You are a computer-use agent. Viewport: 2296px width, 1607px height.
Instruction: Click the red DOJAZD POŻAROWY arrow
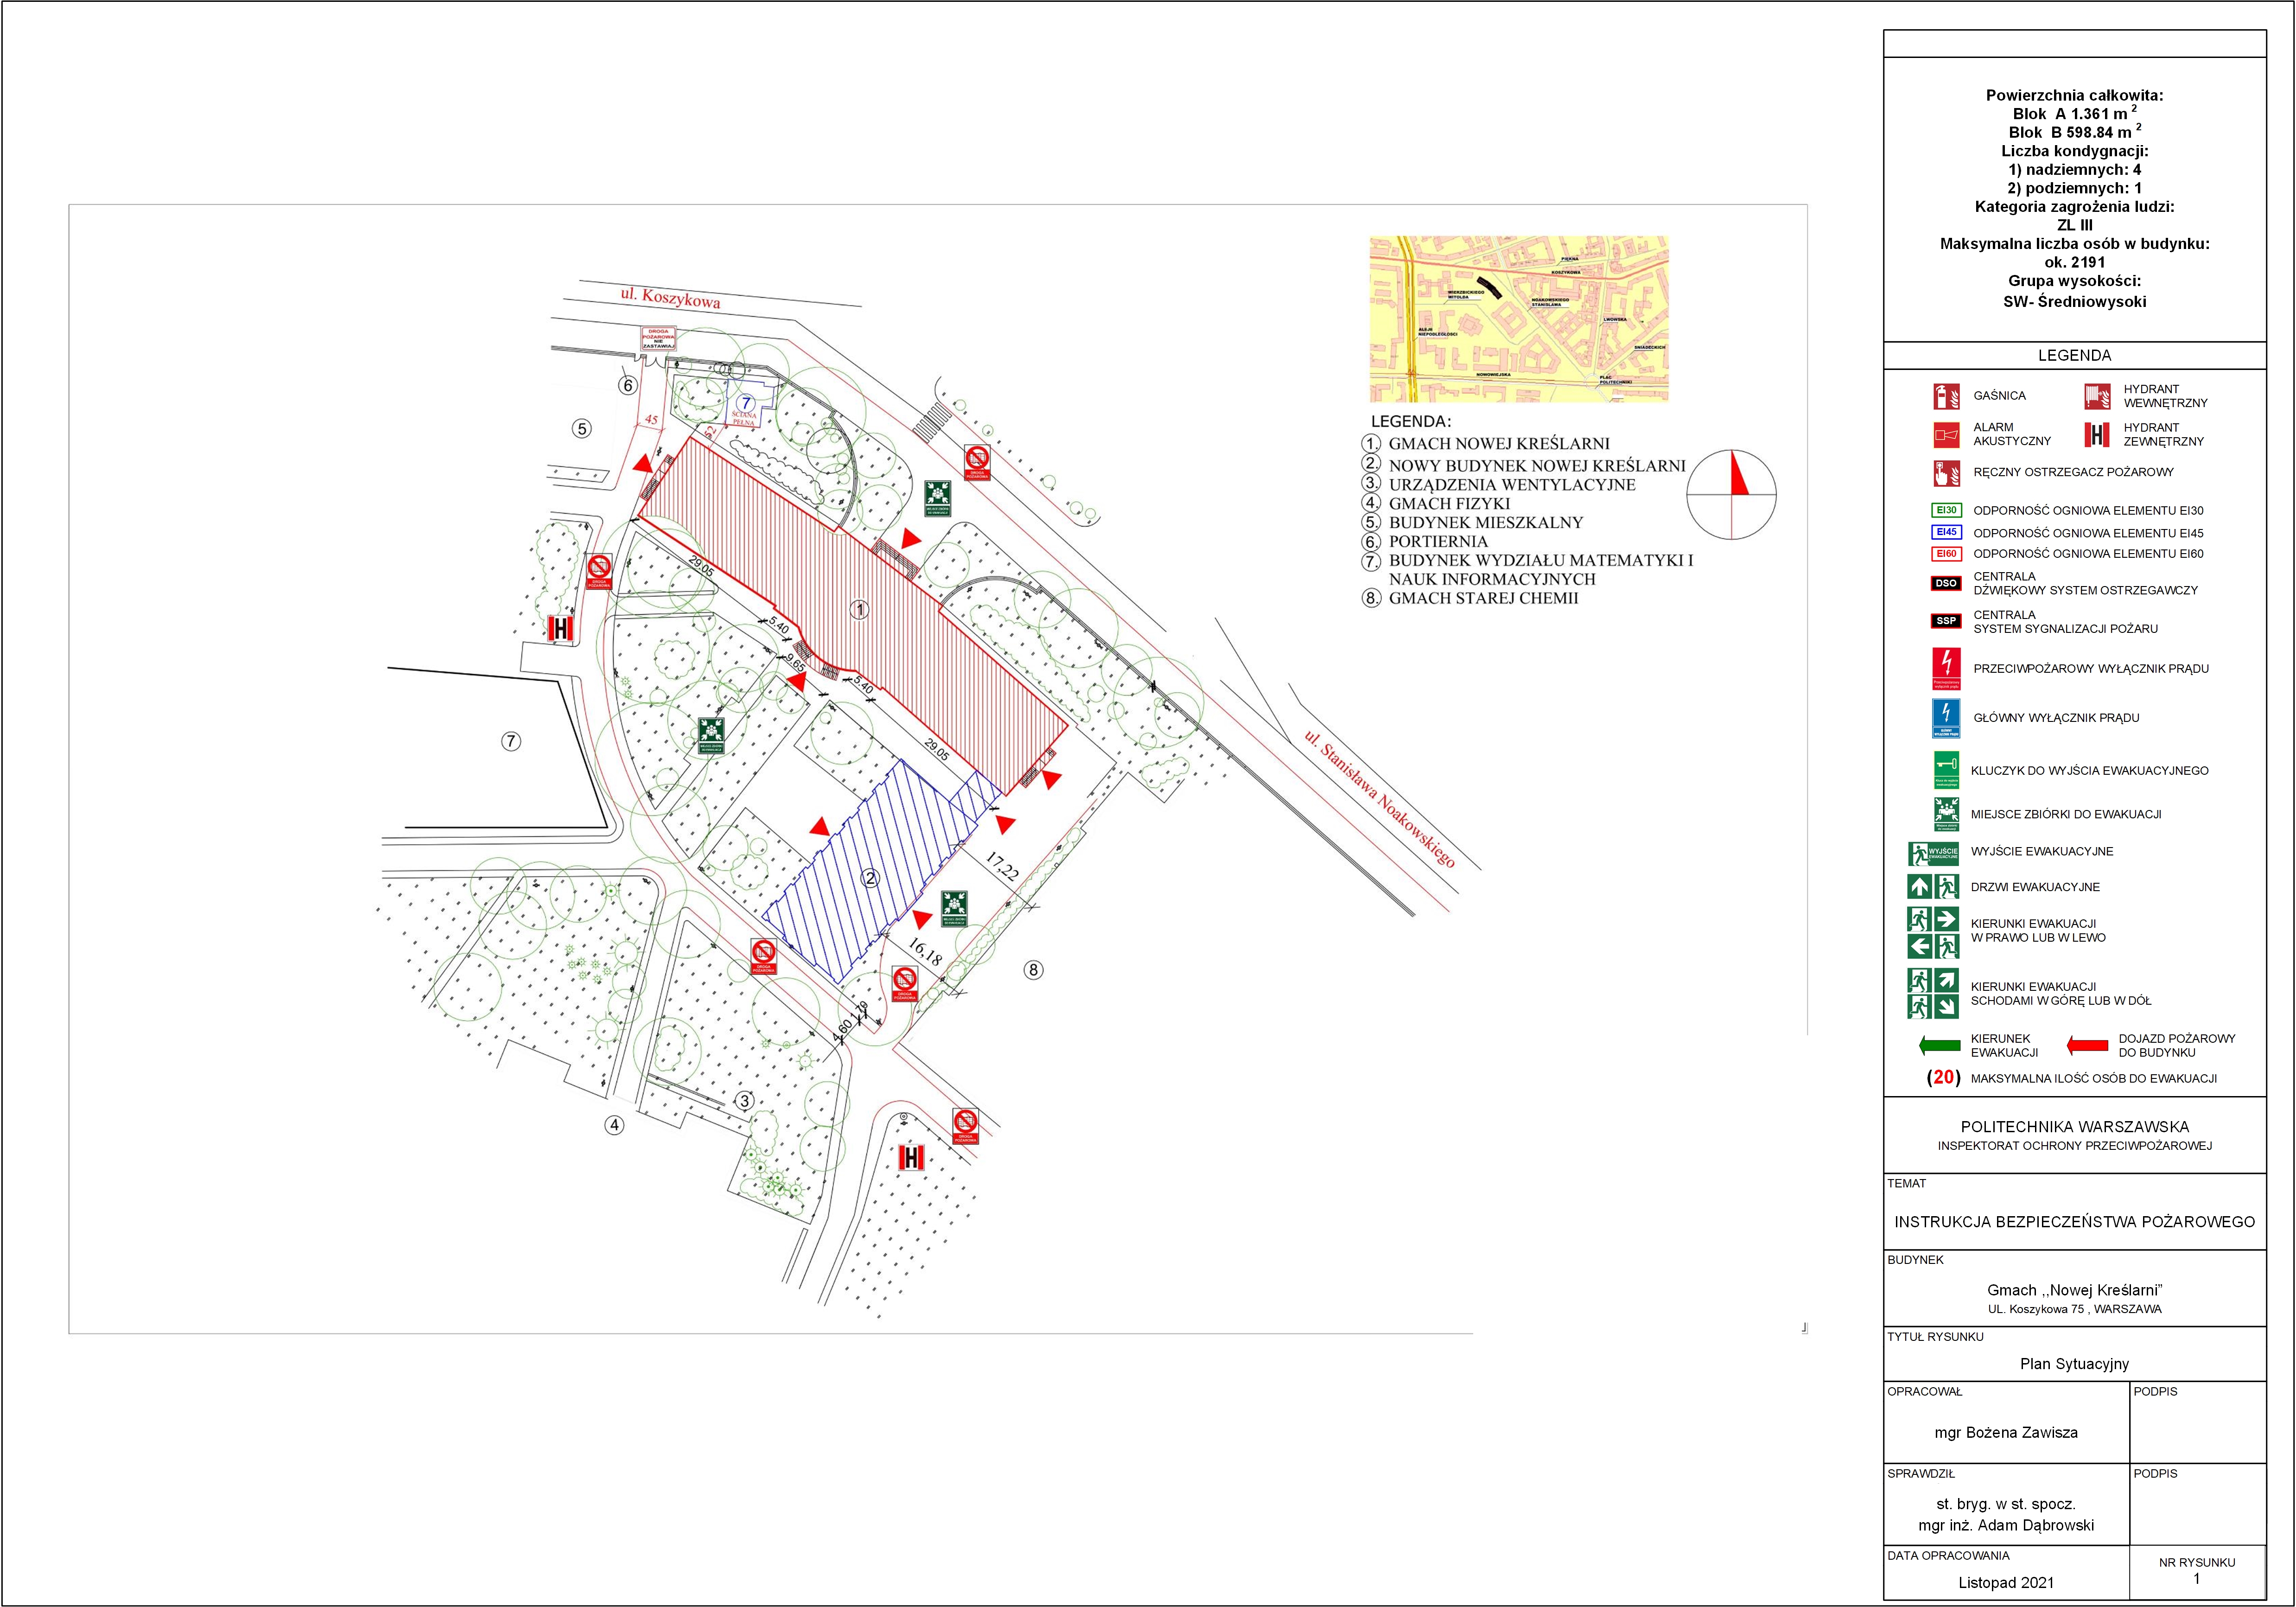[2088, 1046]
